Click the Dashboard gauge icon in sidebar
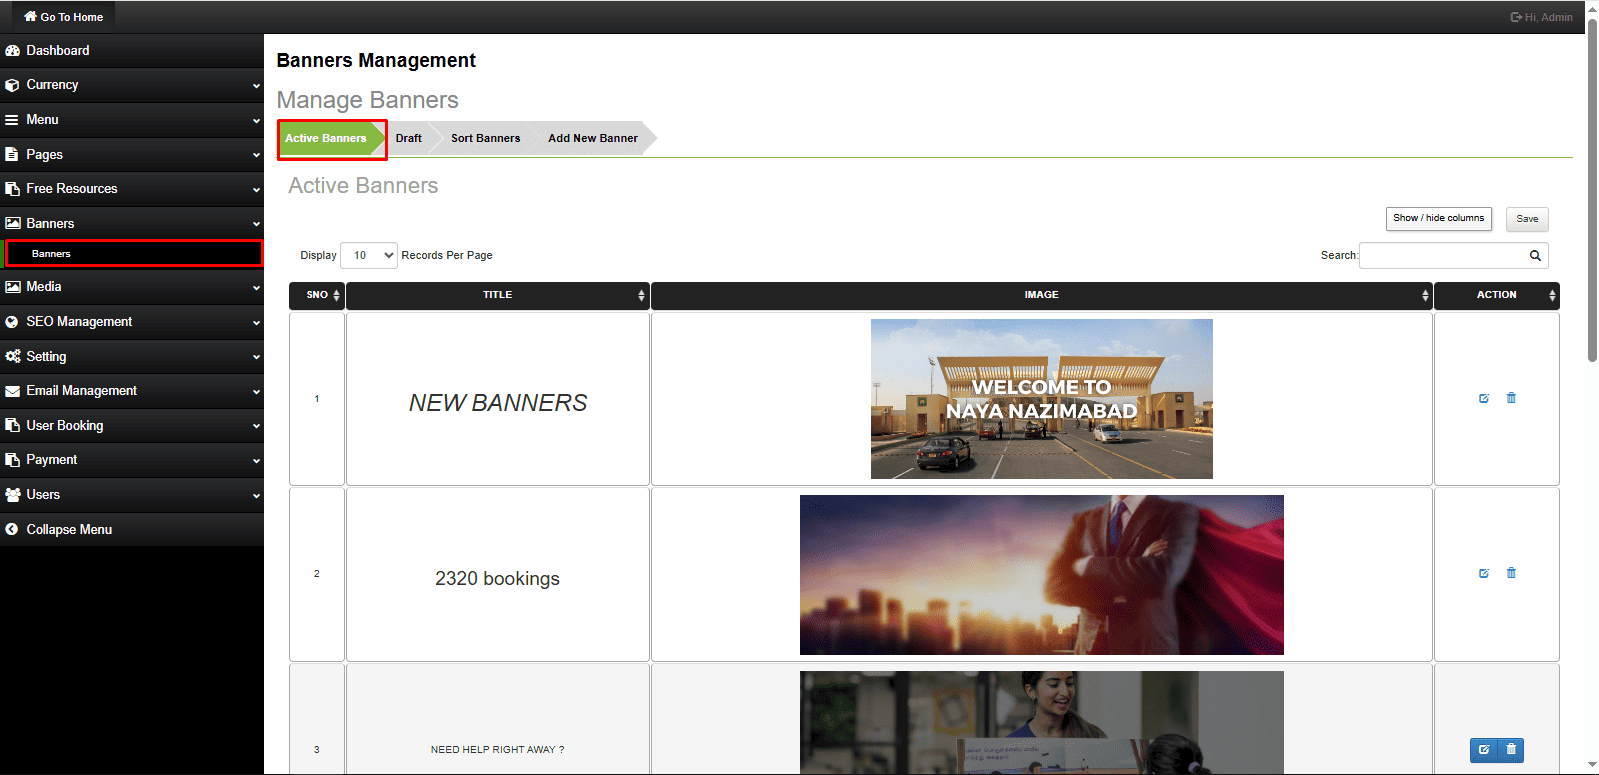Image resolution: width=1599 pixels, height=775 pixels. [x=12, y=51]
